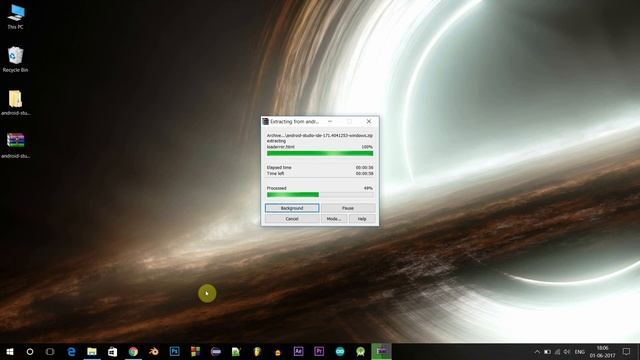Screen dimensions: 640x360
Task: Click the active WinRAR taskbar button
Action: [x=381, y=351]
